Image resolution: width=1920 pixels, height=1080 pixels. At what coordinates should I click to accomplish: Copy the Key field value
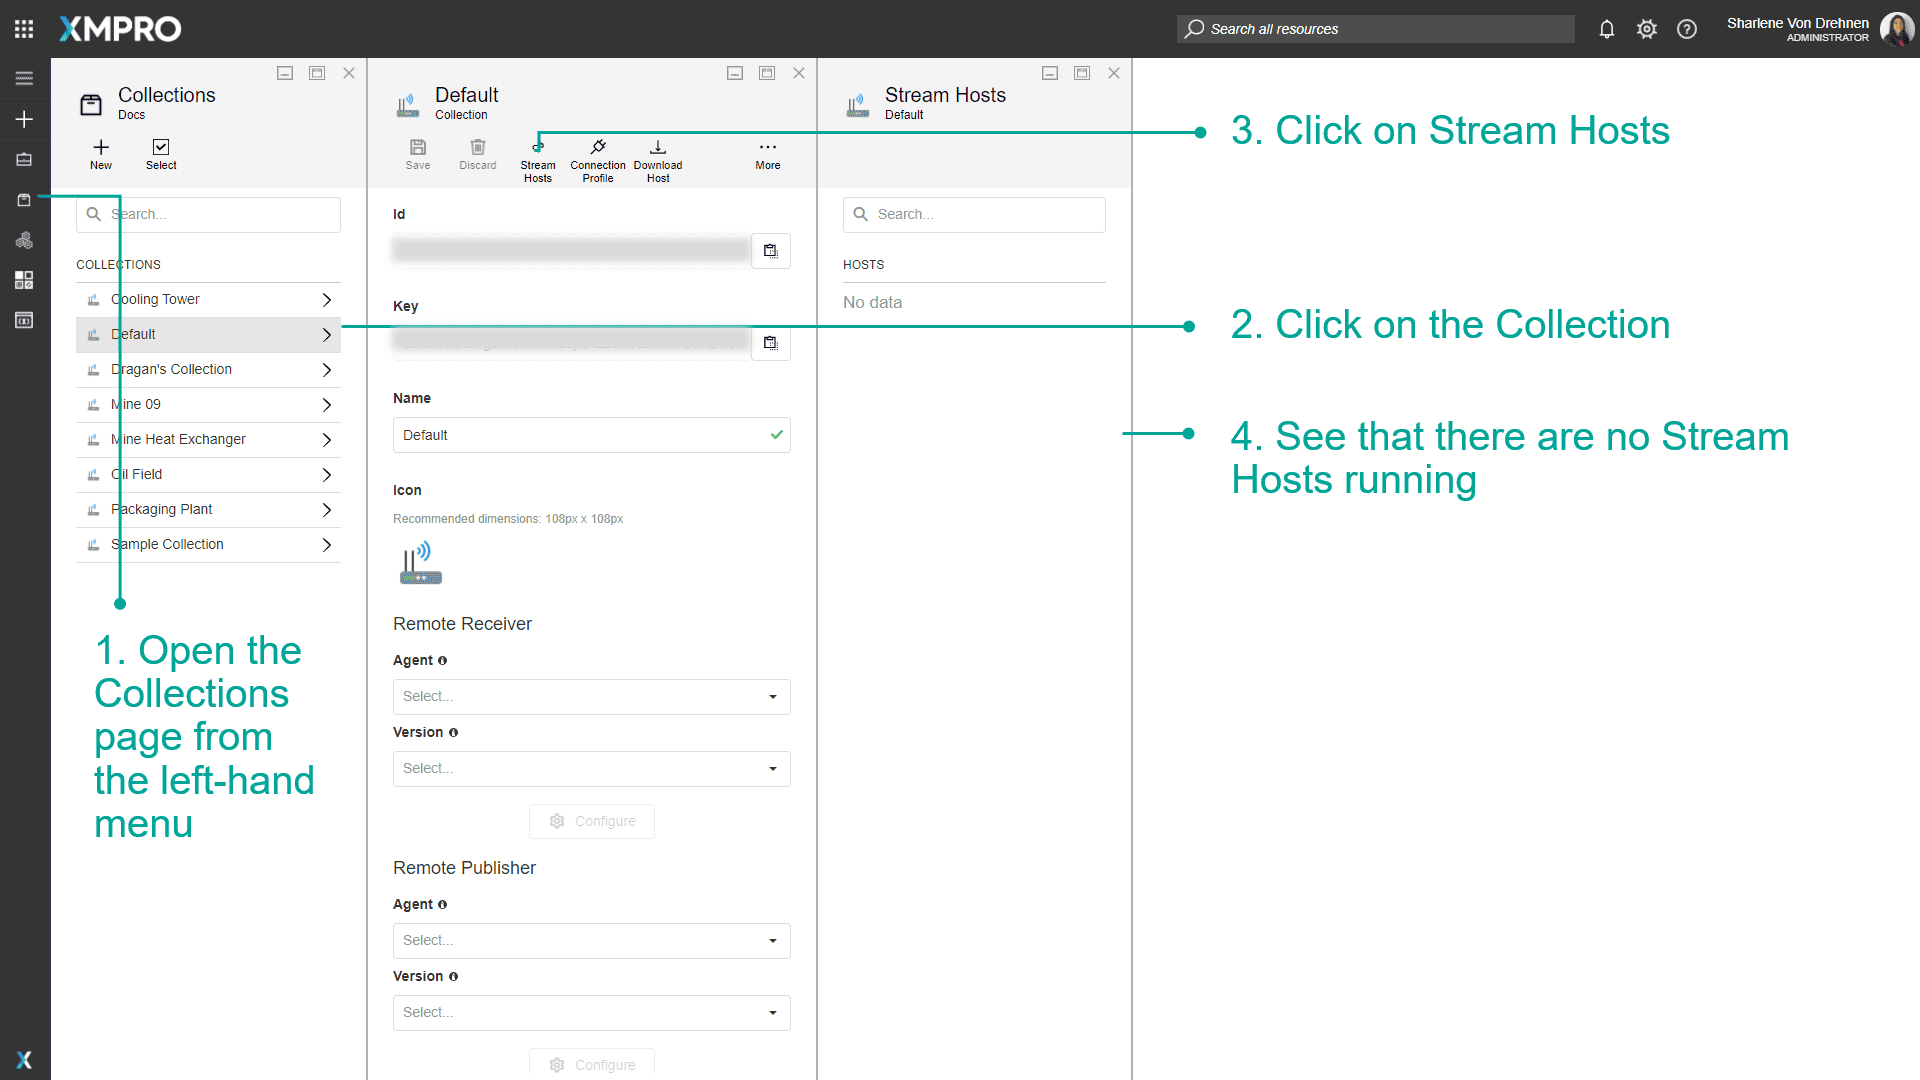pyautogui.click(x=770, y=342)
